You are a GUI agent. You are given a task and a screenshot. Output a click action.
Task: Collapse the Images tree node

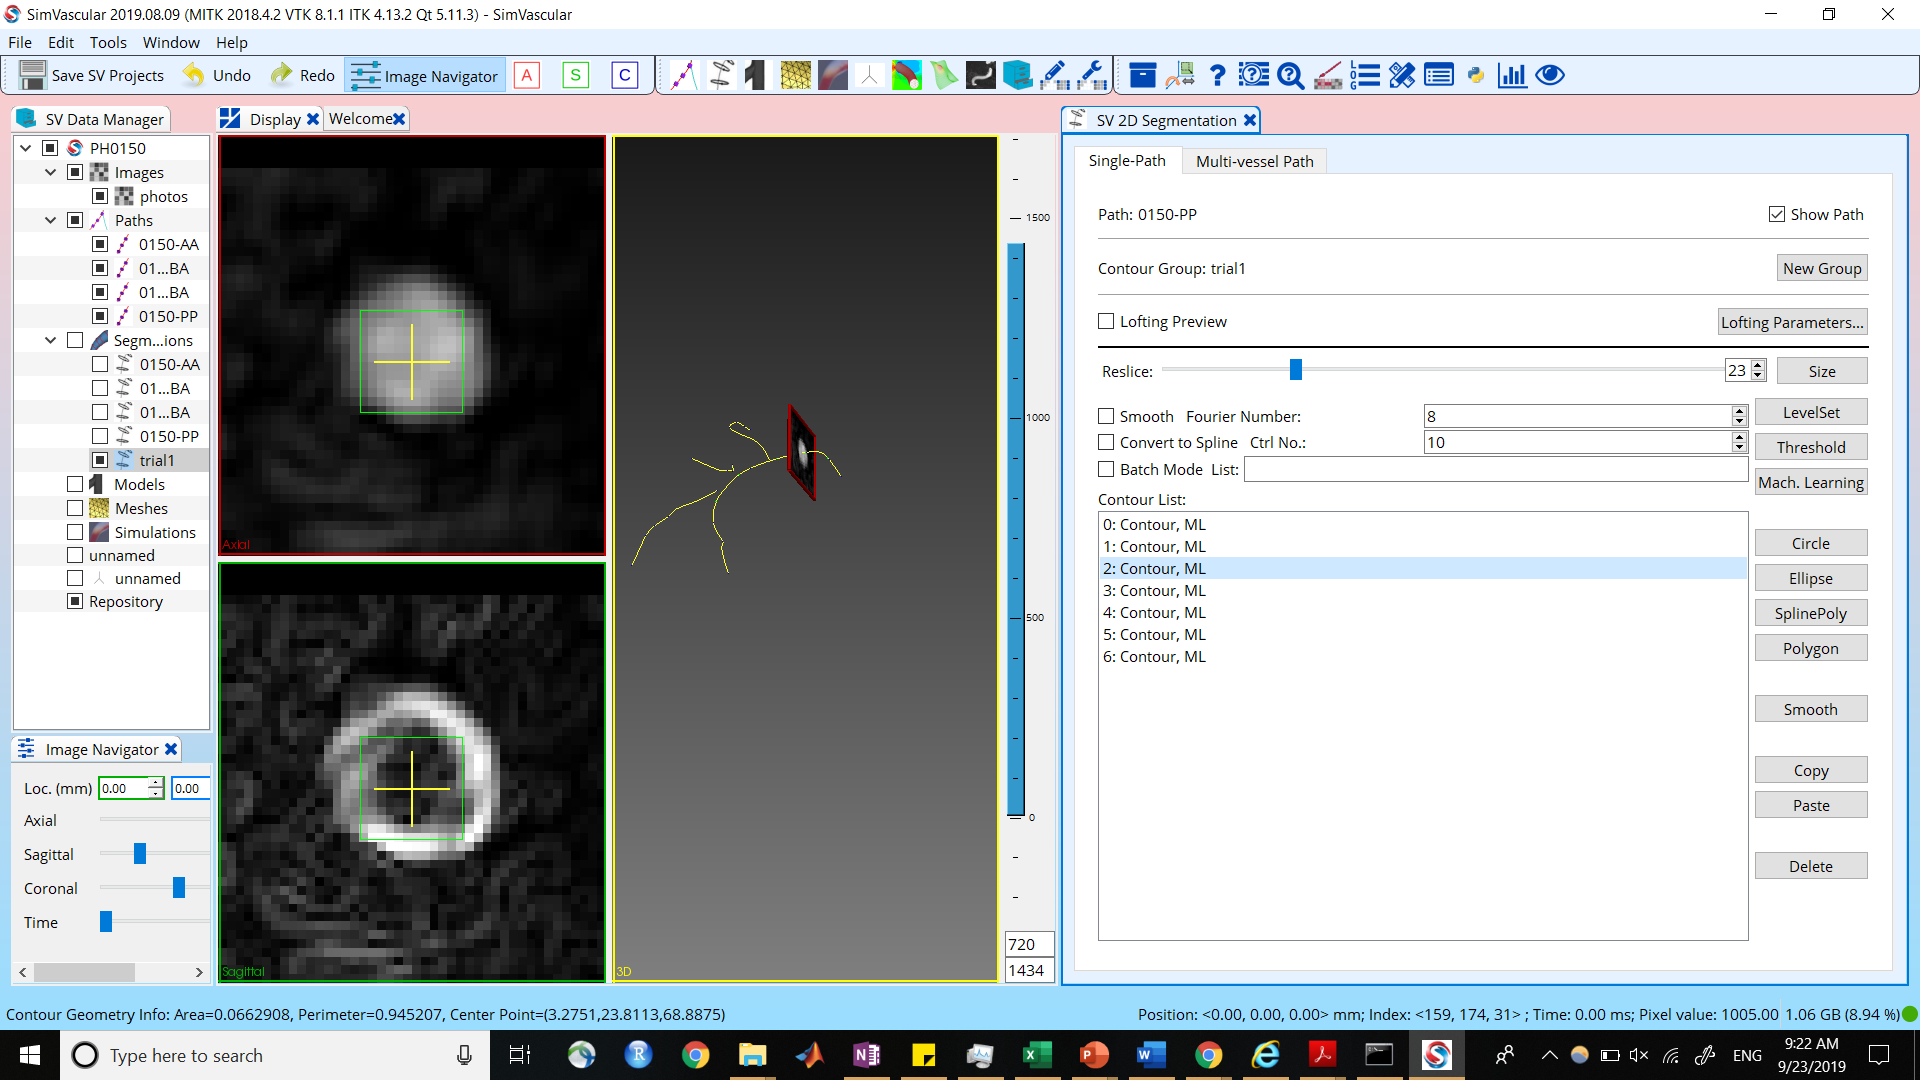click(50, 172)
